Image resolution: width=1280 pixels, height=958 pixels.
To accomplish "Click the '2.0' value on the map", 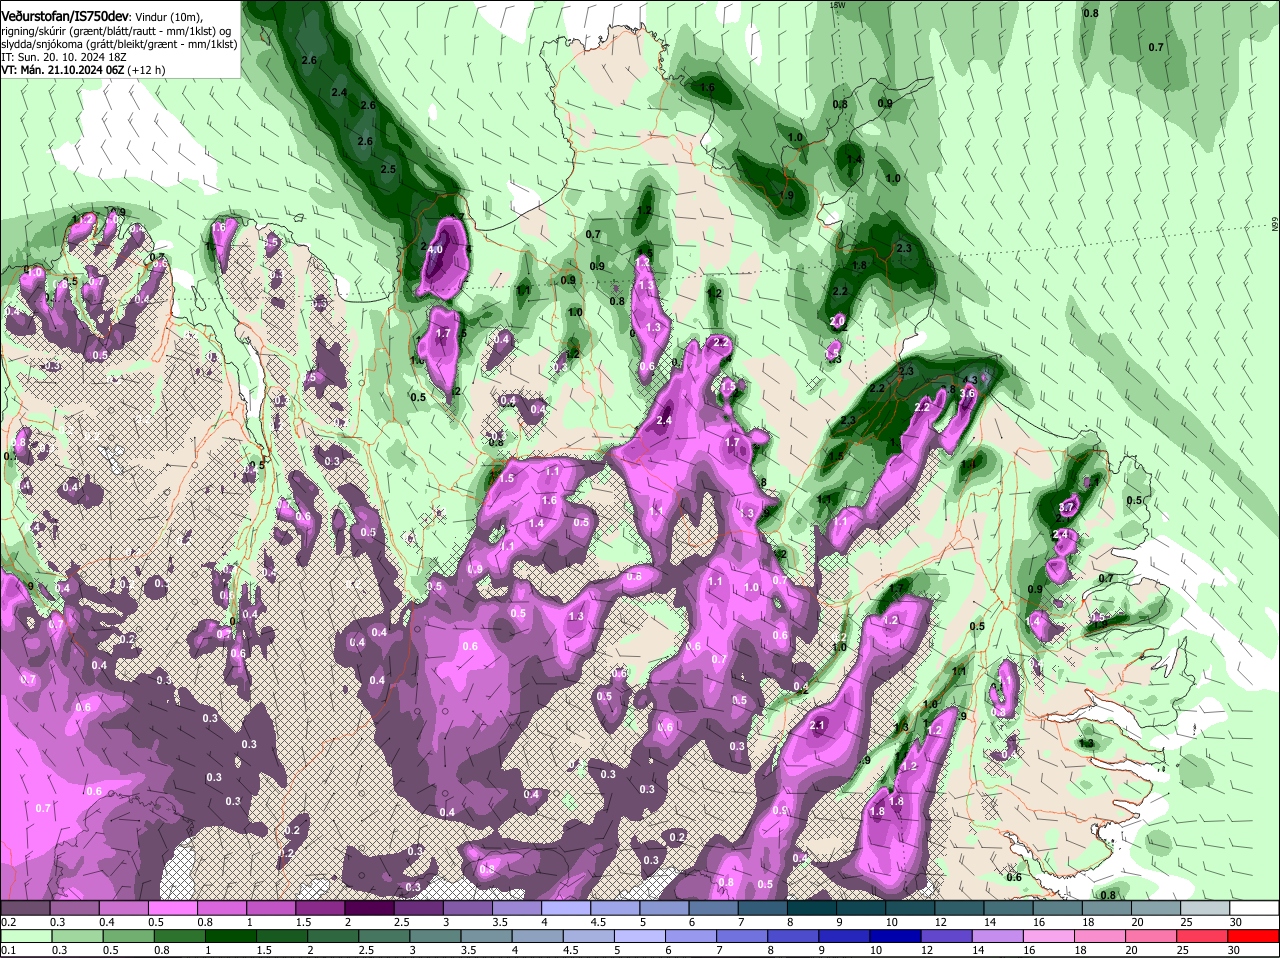I will tap(838, 321).
